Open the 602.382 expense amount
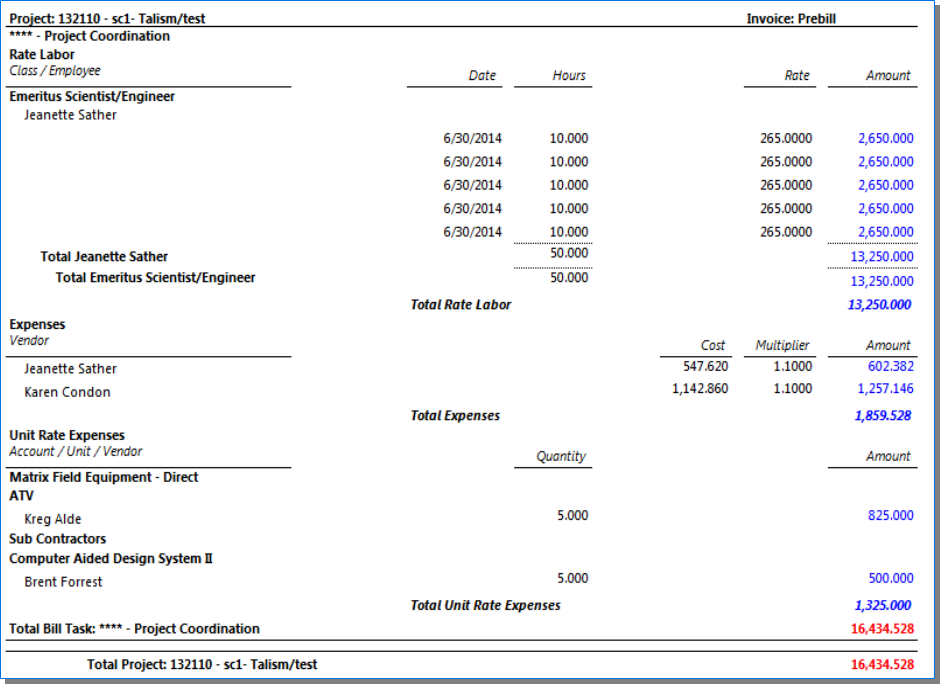940x684 pixels. pyautogui.click(x=889, y=367)
